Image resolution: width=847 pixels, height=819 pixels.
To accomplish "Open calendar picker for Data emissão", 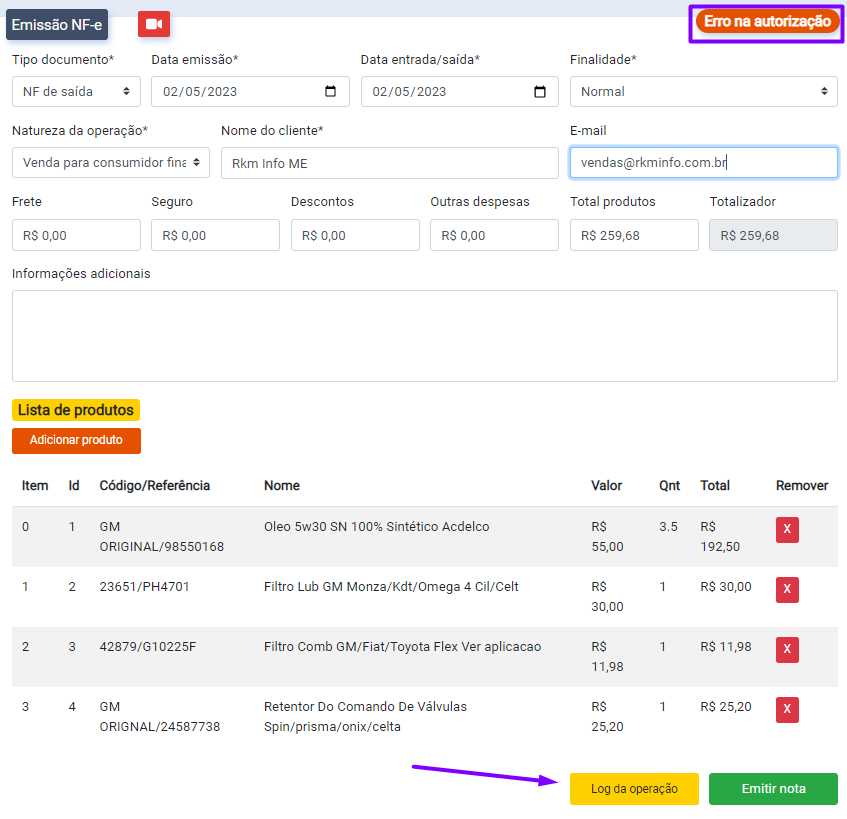I will tap(331, 92).
